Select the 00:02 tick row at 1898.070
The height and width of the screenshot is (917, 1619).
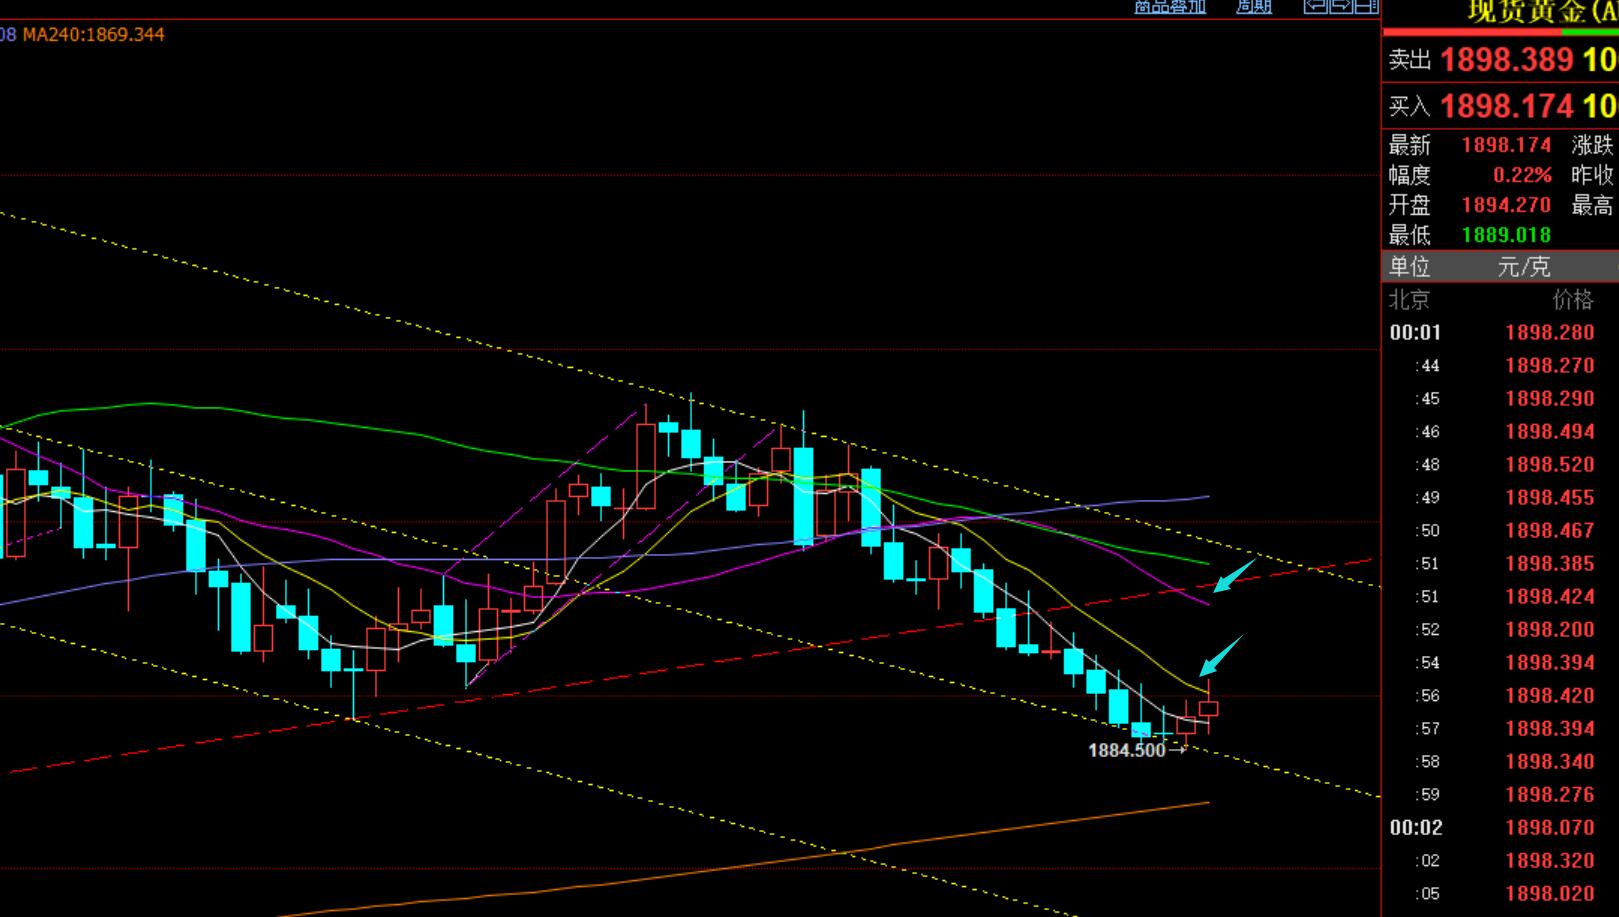(x=1500, y=828)
